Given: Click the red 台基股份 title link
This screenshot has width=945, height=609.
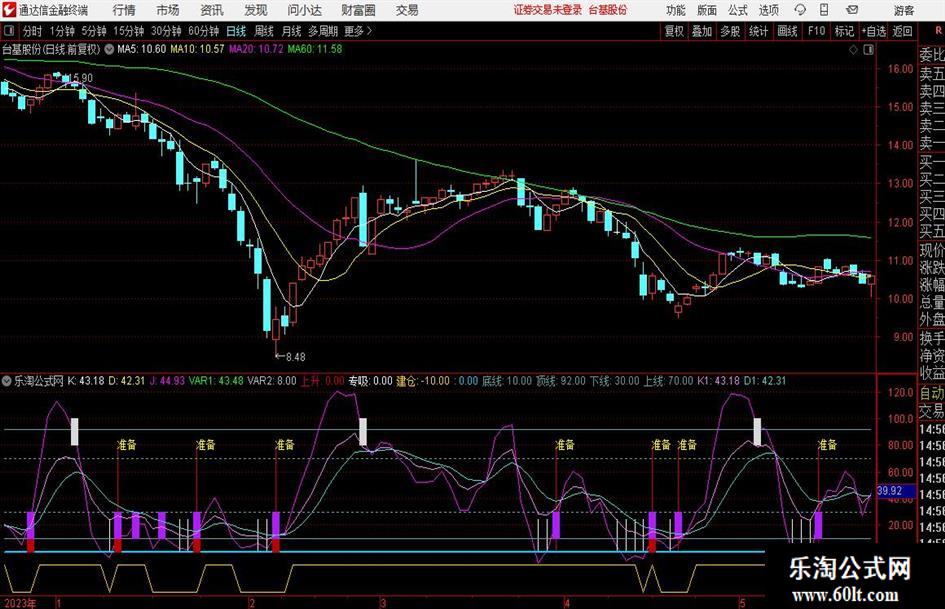Looking at the screenshot, I should click(x=608, y=10).
